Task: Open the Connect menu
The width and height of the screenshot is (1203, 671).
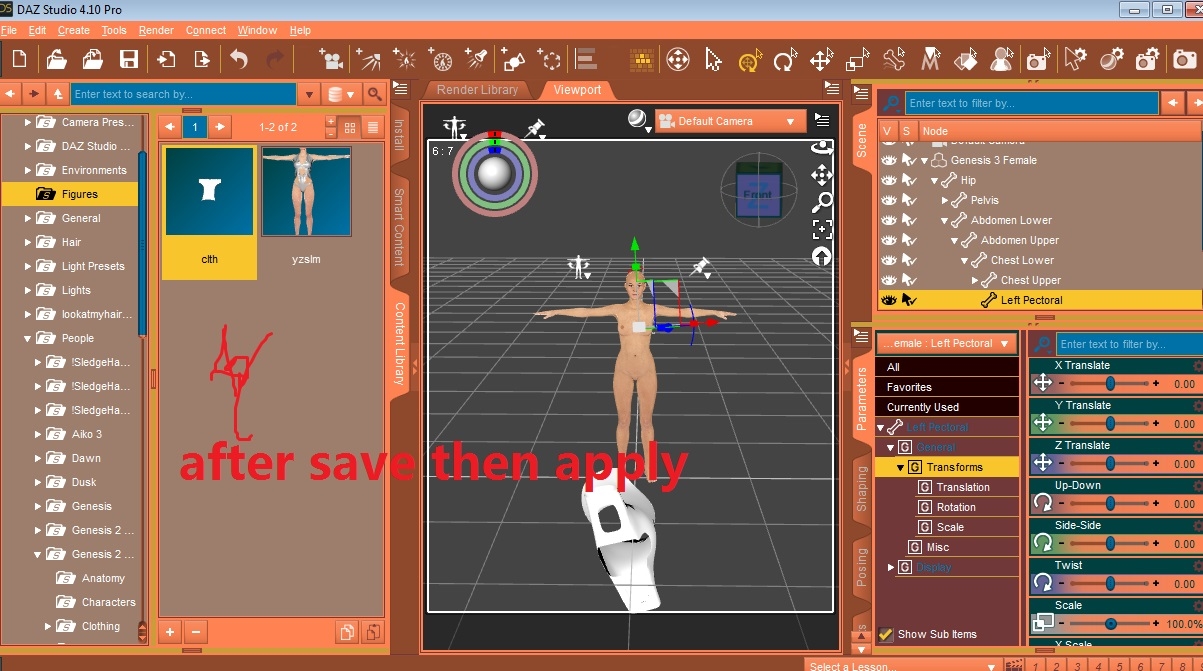Action: 206,30
